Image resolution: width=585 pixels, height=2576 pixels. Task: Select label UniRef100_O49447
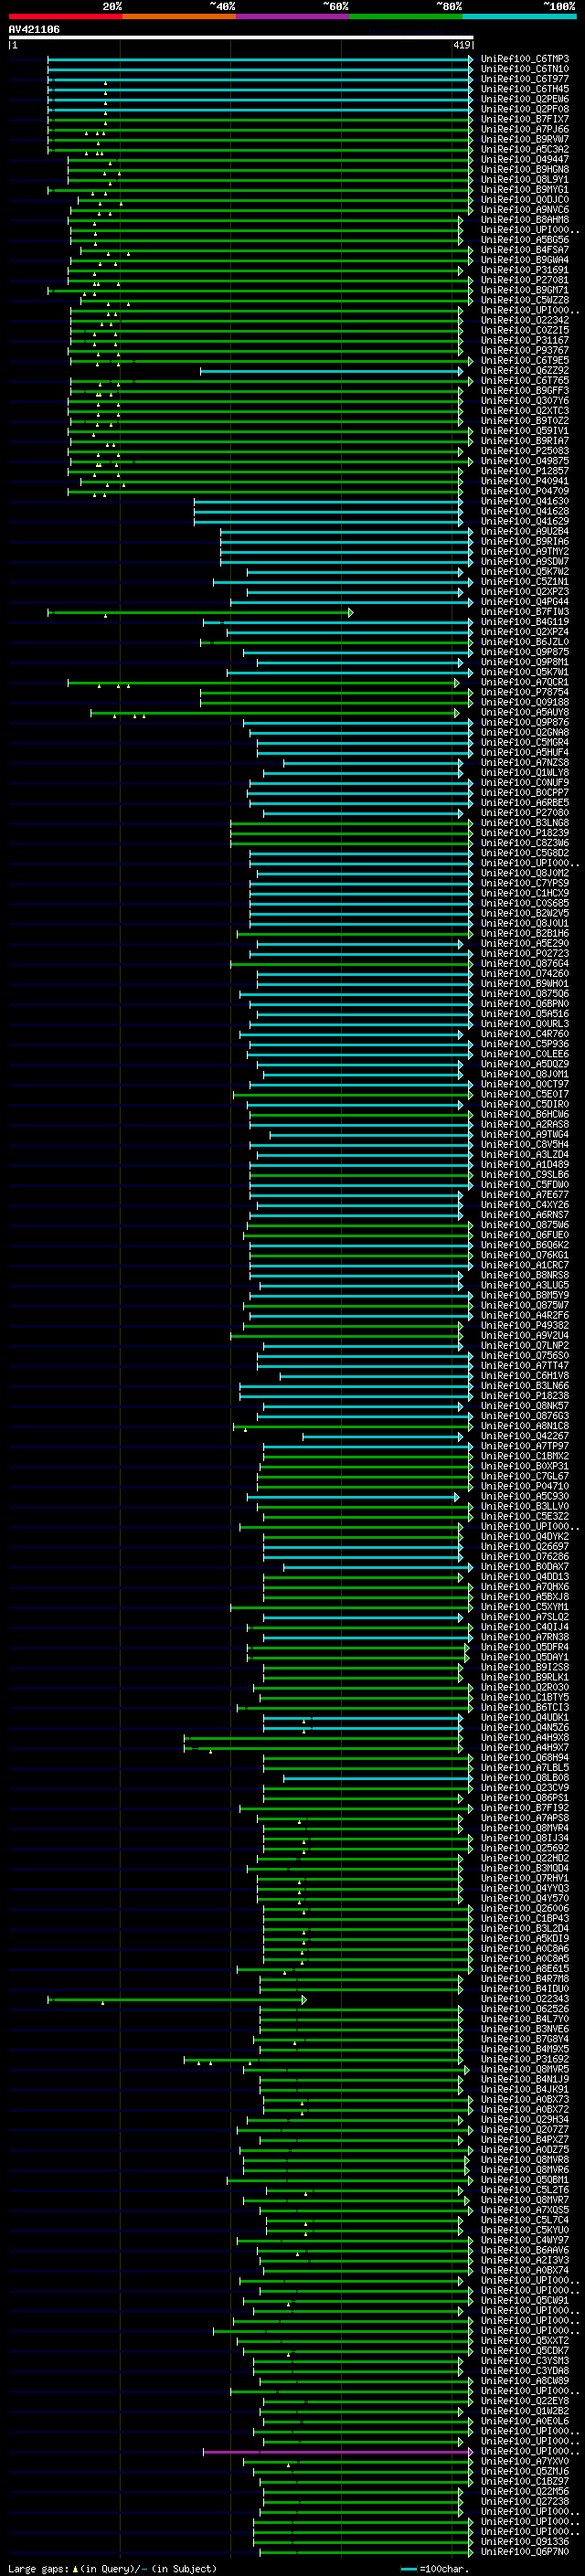[x=525, y=159]
